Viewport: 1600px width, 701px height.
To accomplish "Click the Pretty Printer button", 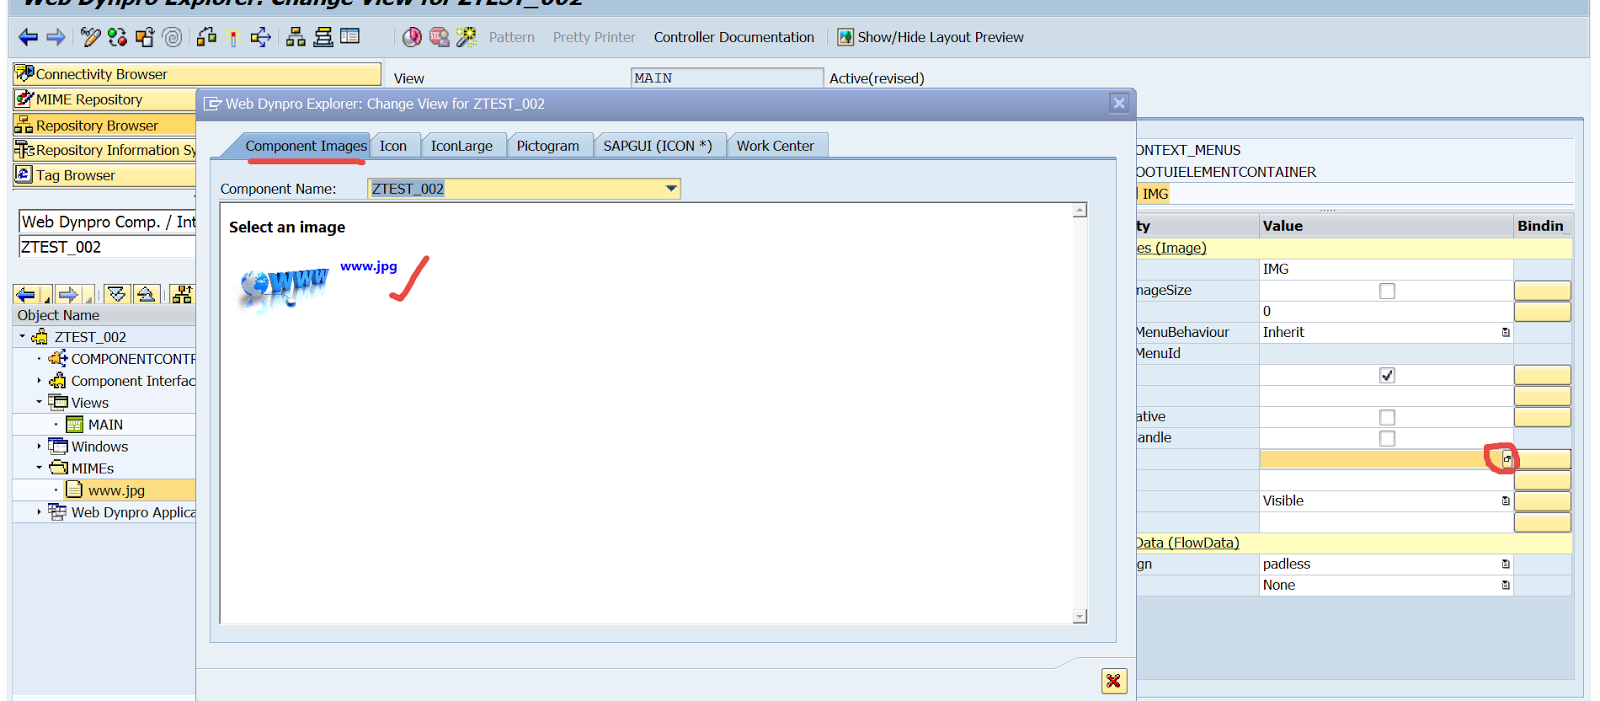I will pos(594,37).
